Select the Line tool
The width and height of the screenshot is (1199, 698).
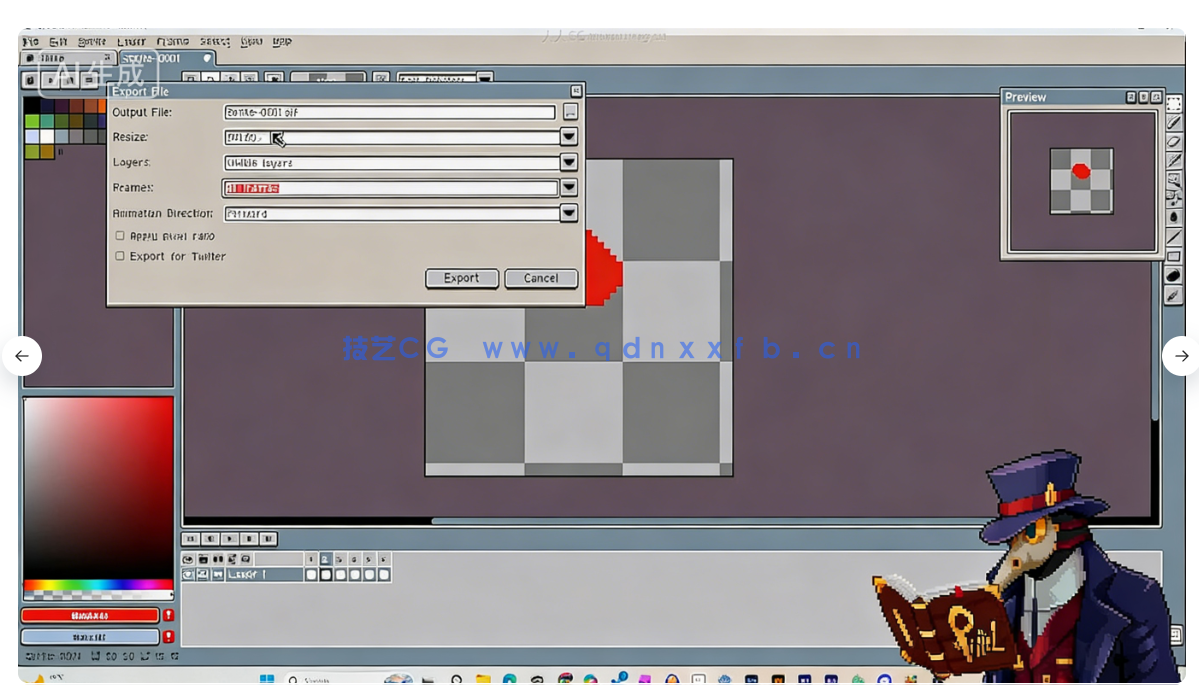tap(1174, 237)
